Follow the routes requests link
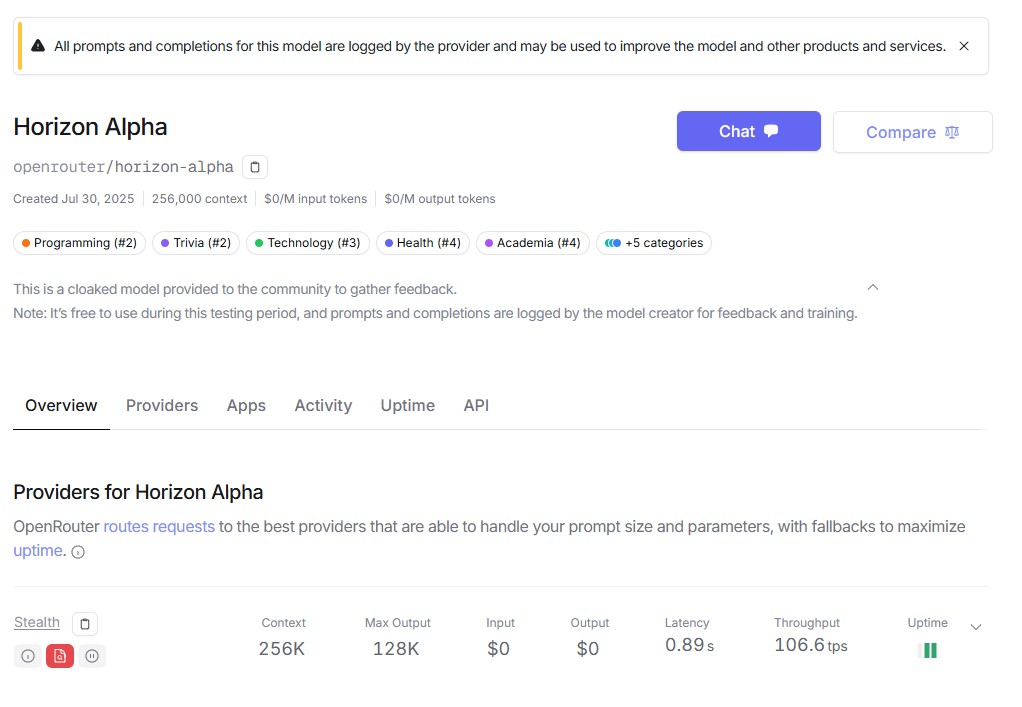Viewport: 1022px width, 707px height. pyautogui.click(x=159, y=527)
